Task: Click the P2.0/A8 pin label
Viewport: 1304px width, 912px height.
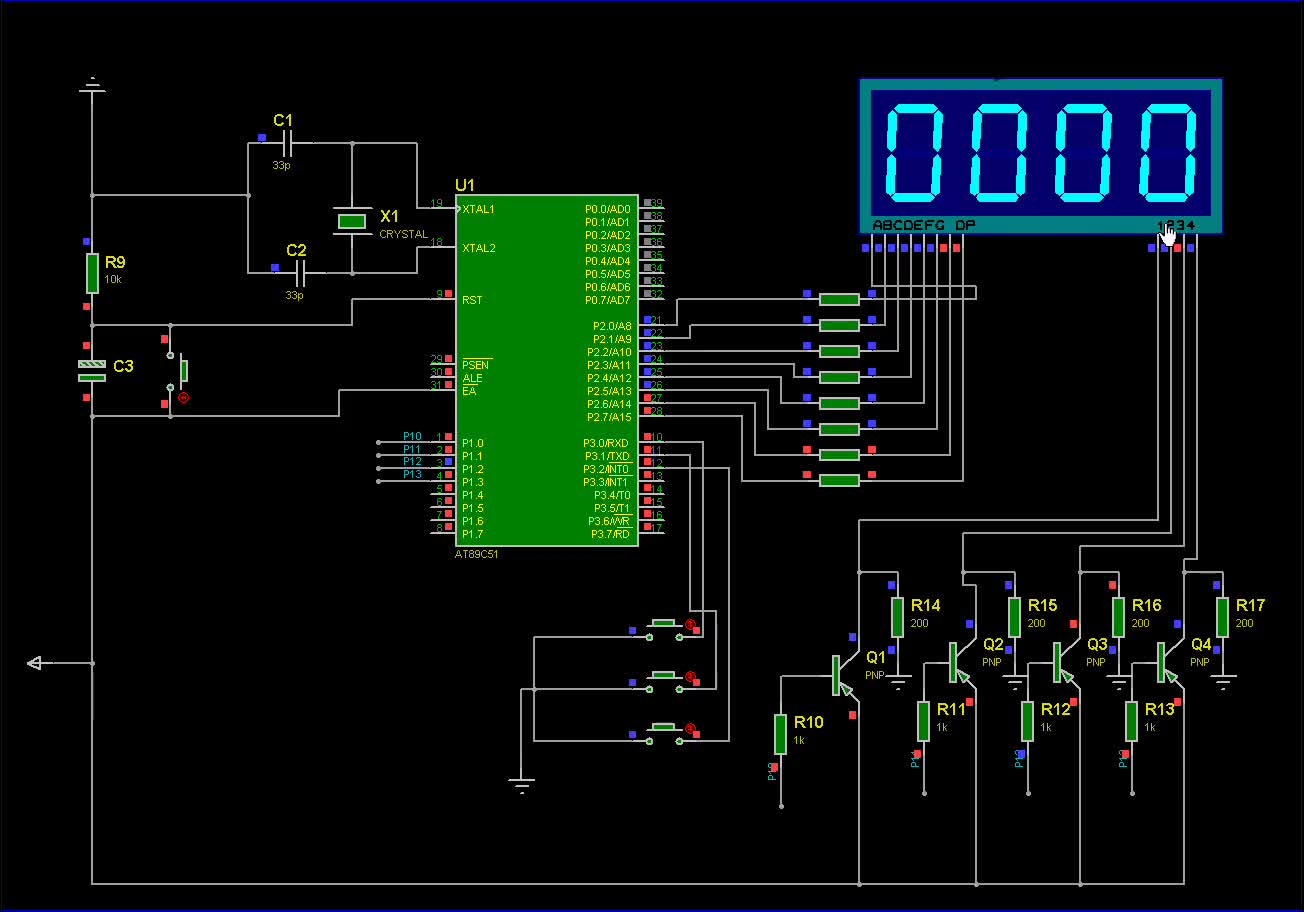Action: click(612, 326)
